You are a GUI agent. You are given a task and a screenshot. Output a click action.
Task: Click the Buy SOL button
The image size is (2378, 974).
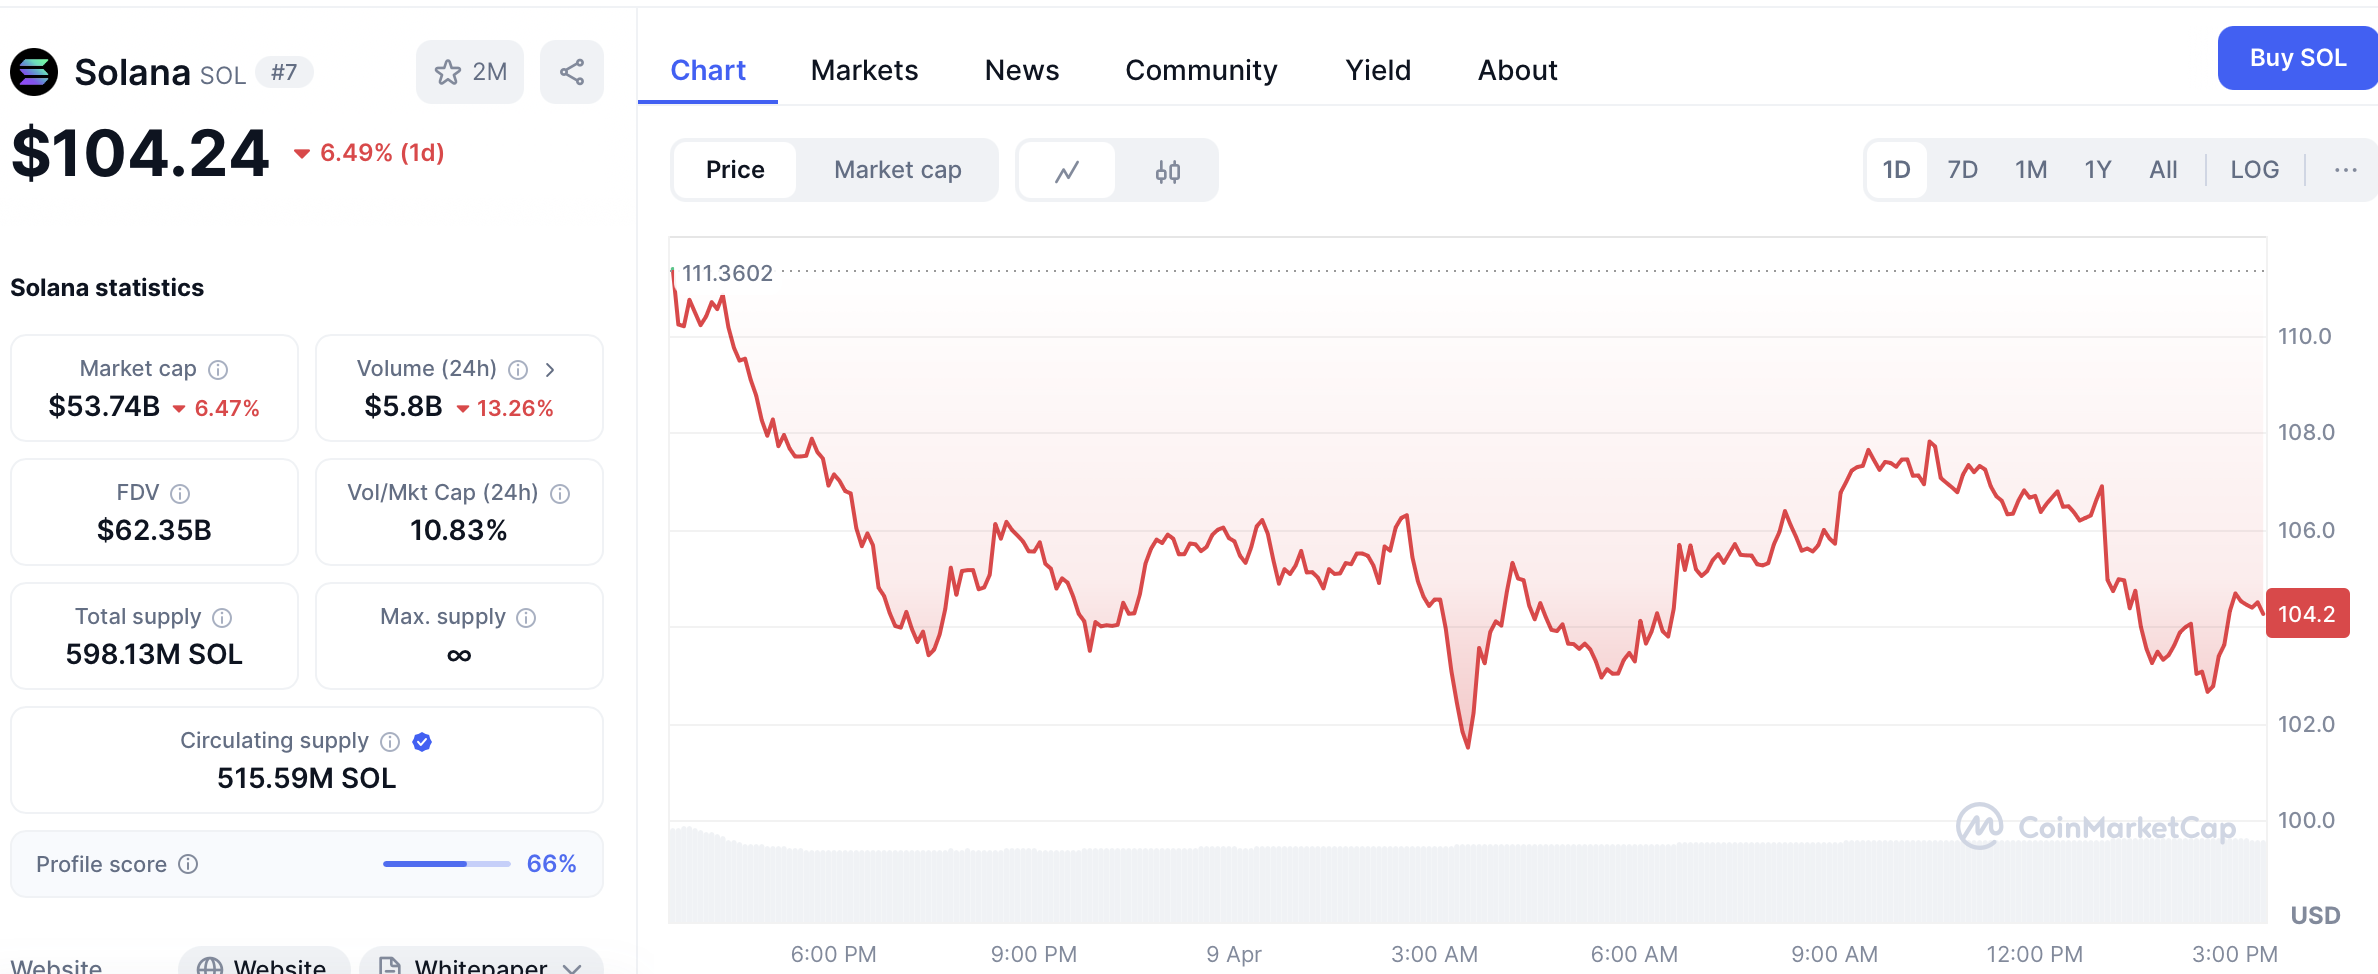pyautogui.click(x=2297, y=58)
